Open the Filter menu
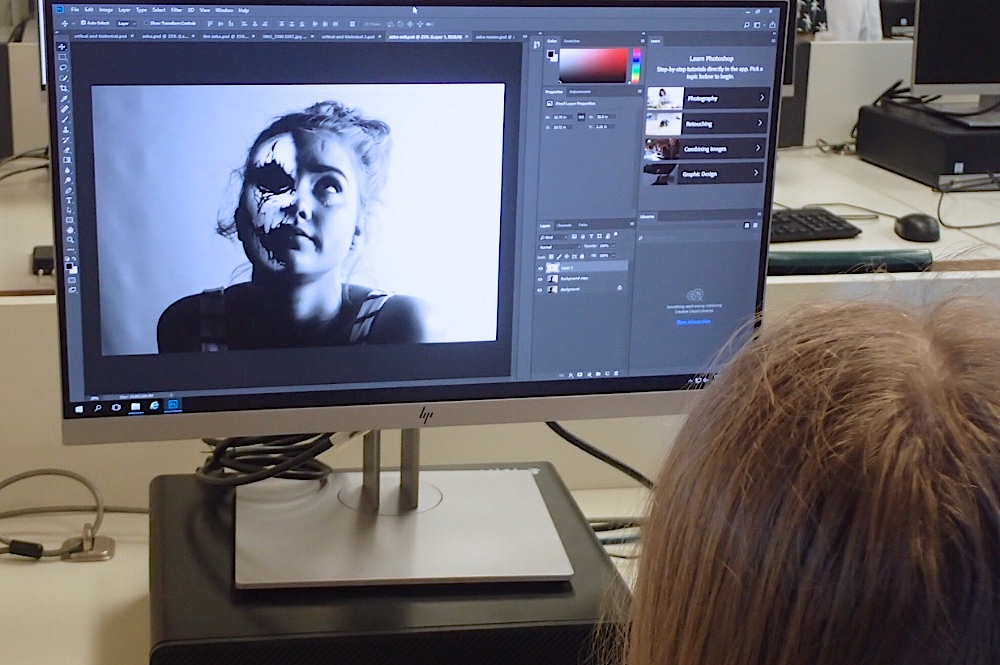This screenshot has height=665, width=1000. click(x=176, y=10)
